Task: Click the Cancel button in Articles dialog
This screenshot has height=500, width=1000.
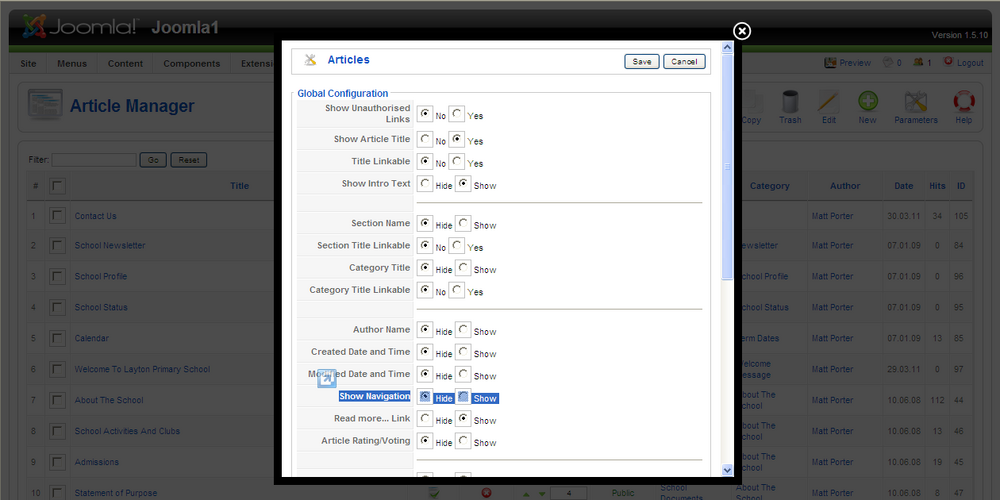Action: click(684, 62)
